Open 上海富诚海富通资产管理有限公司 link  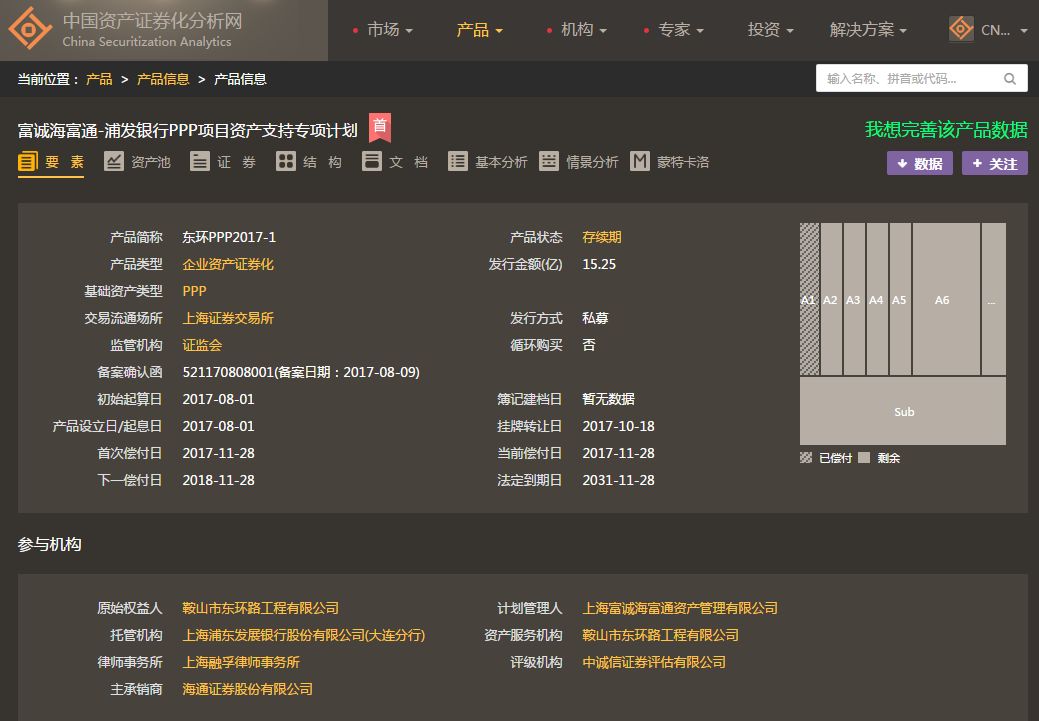pos(680,608)
